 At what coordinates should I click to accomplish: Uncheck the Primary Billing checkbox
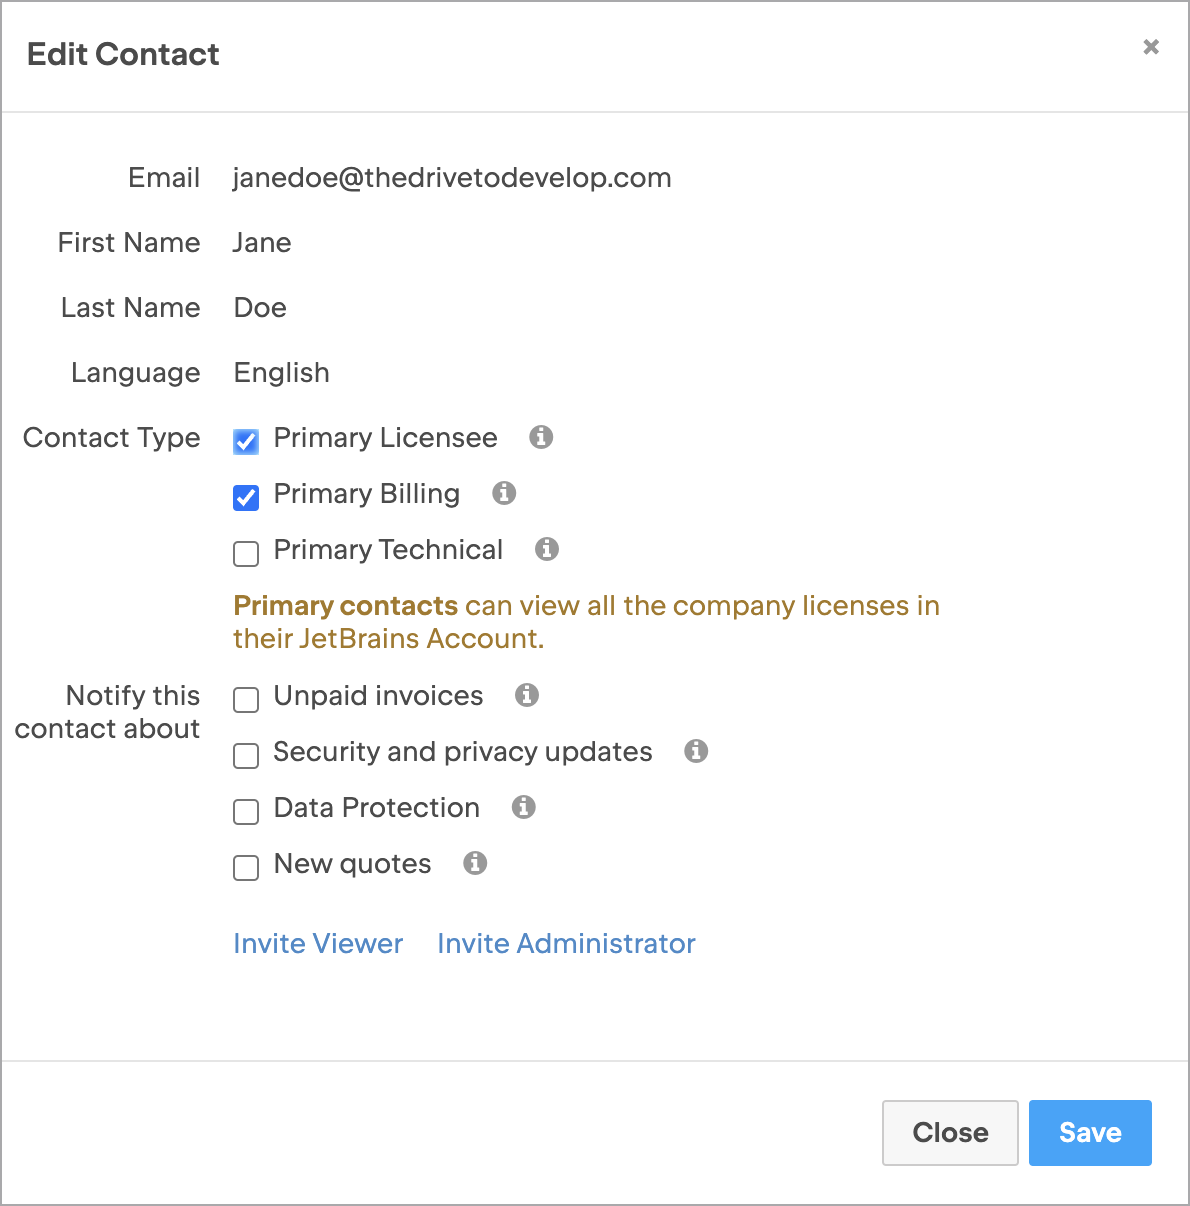pos(246,497)
